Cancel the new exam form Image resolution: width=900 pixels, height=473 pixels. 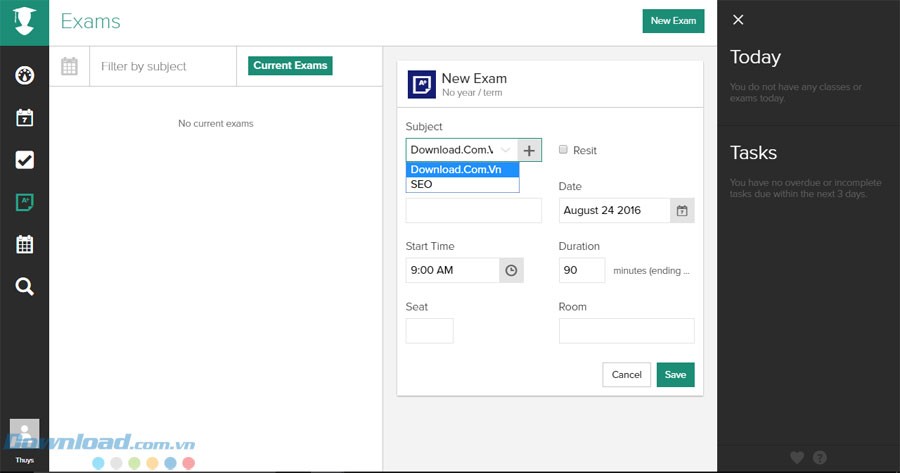(626, 375)
